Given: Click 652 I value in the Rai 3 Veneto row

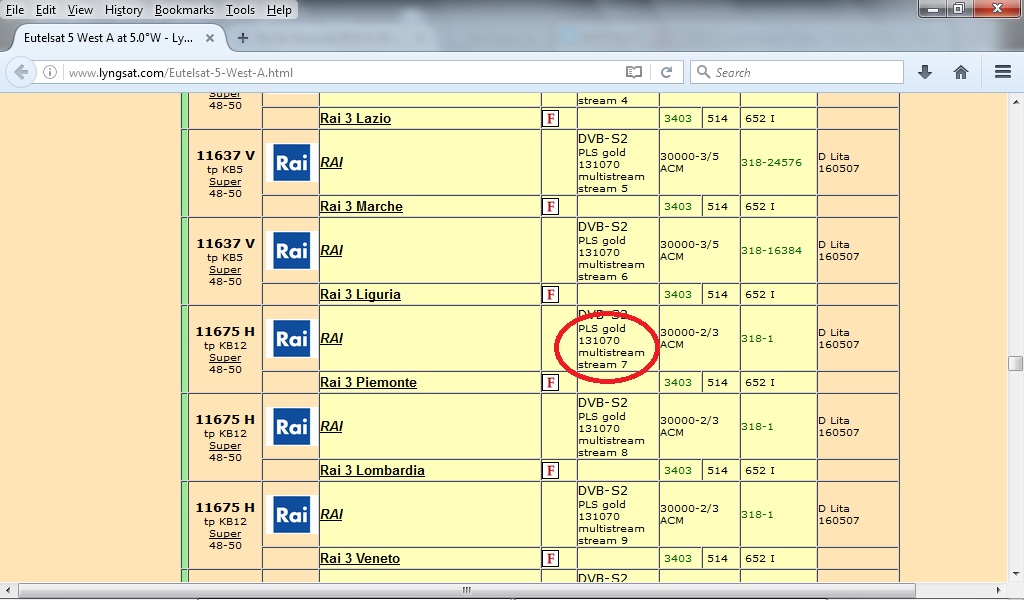Looking at the screenshot, I should 760,559.
